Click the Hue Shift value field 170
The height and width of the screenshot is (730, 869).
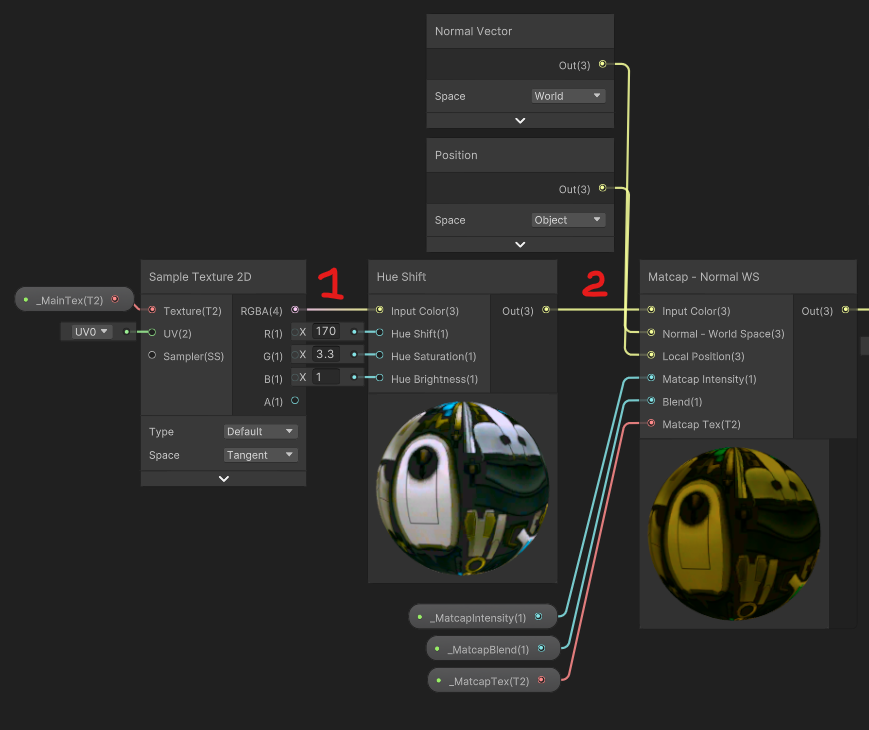pyautogui.click(x=326, y=331)
